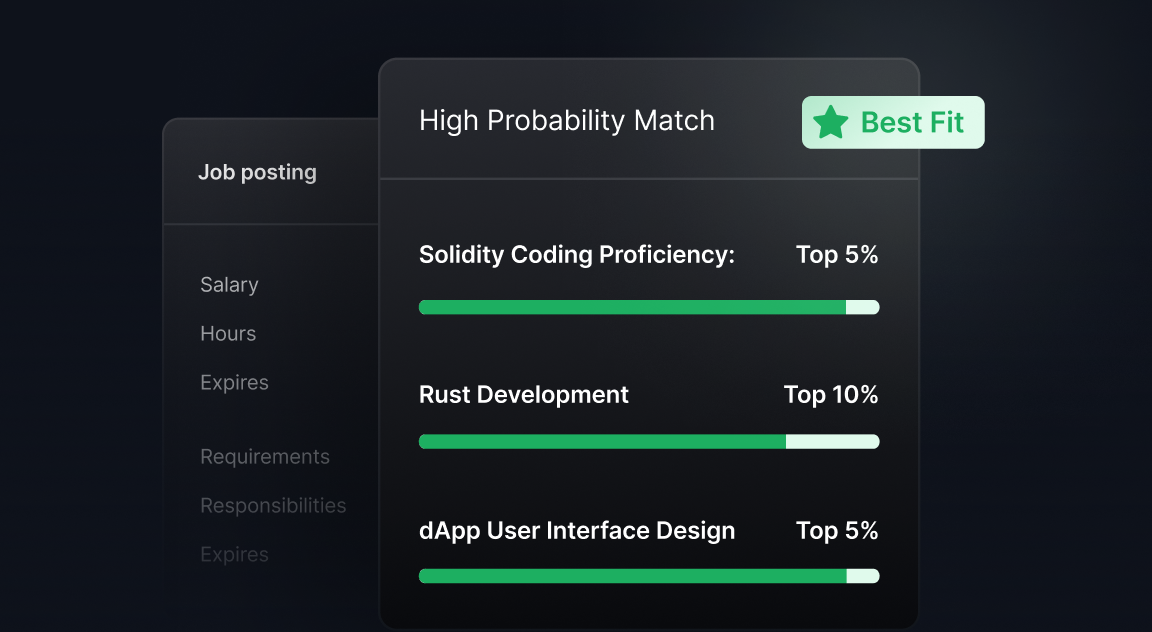Open the Job posting card header
This screenshot has width=1152, height=632.
[x=257, y=172]
